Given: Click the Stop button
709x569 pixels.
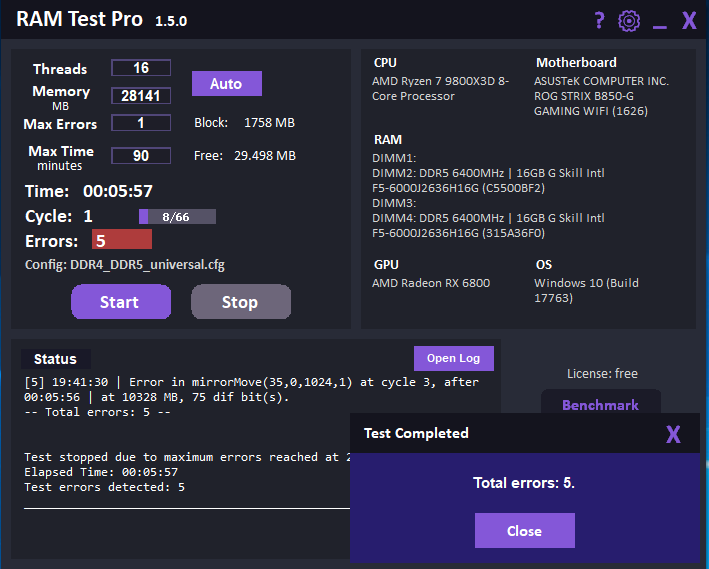Looking at the screenshot, I should [x=241, y=302].
